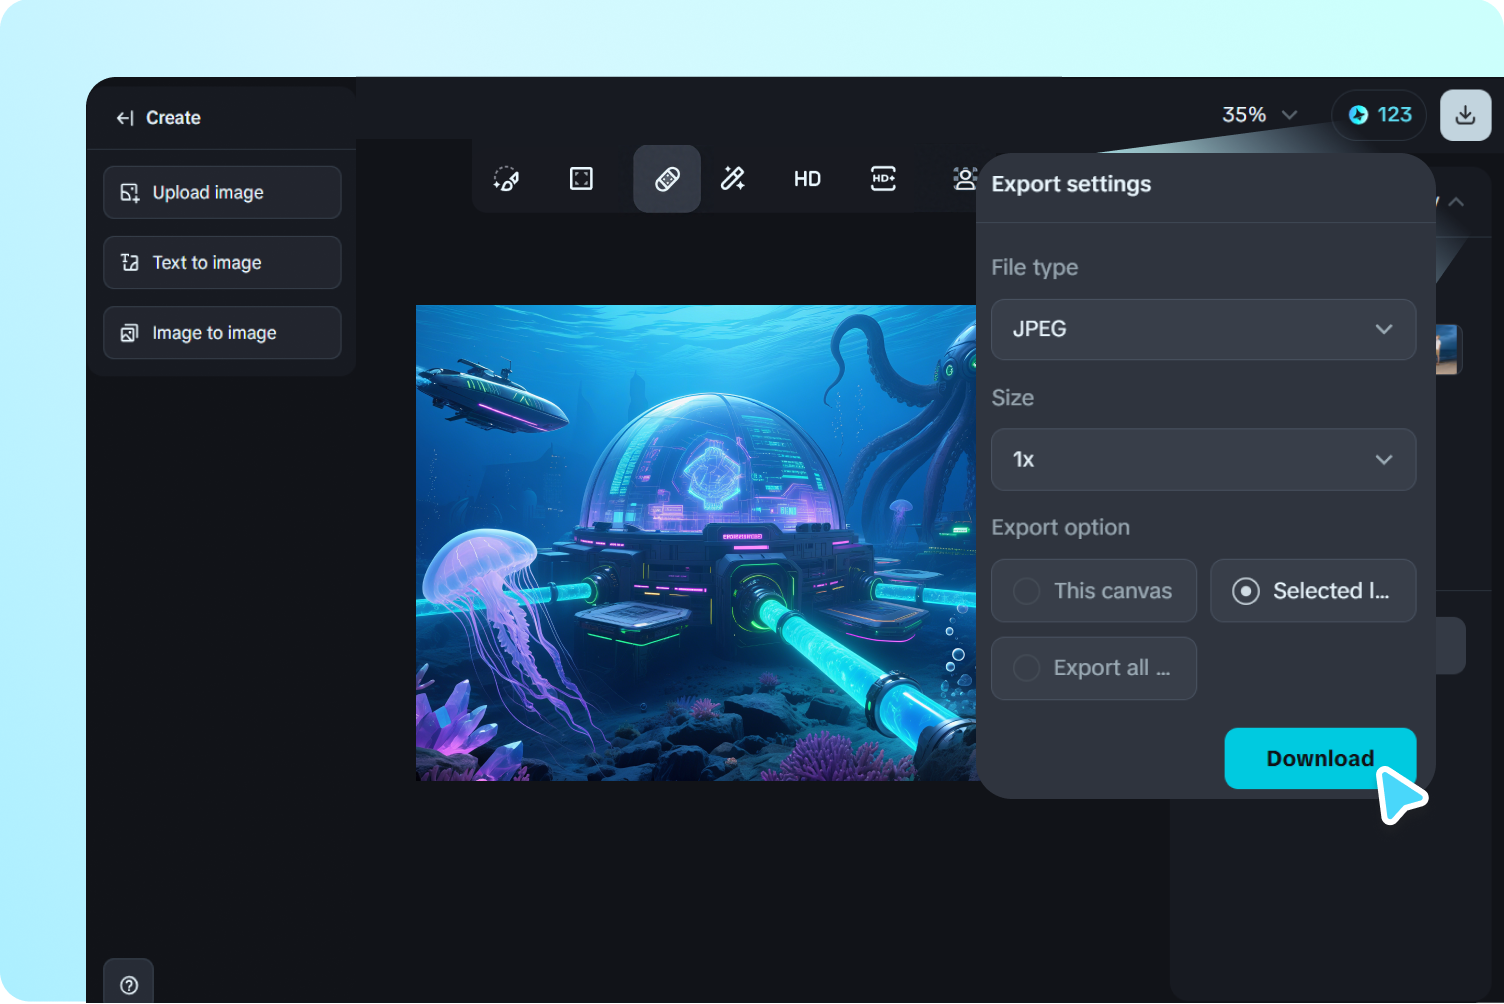The height and width of the screenshot is (1004, 1504).
Task: Select the magic wand edit tool
Action: 733,179
